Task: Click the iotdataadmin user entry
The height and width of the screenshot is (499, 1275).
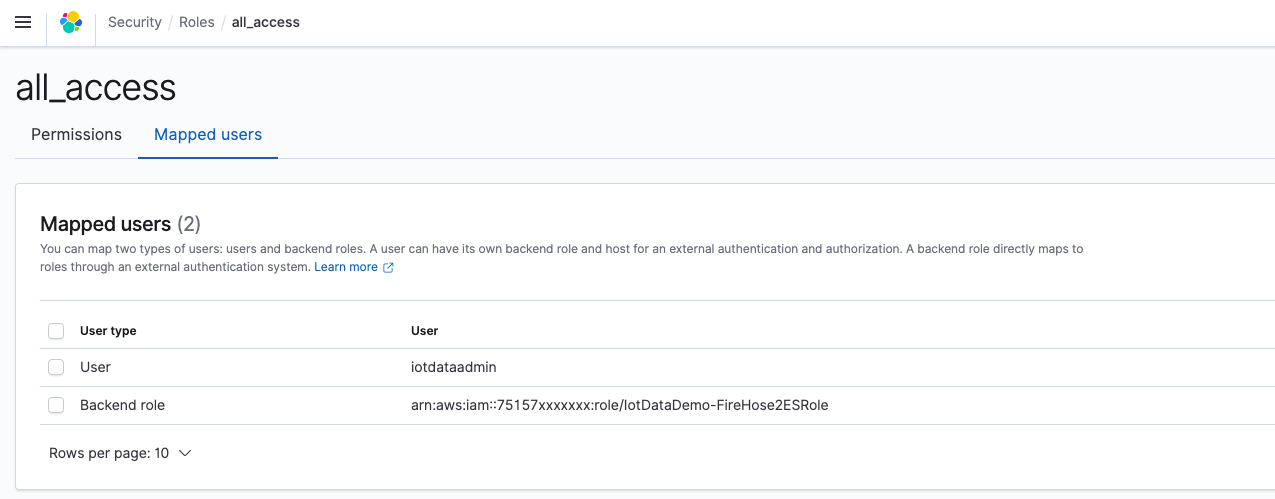Action: [454, 367]
